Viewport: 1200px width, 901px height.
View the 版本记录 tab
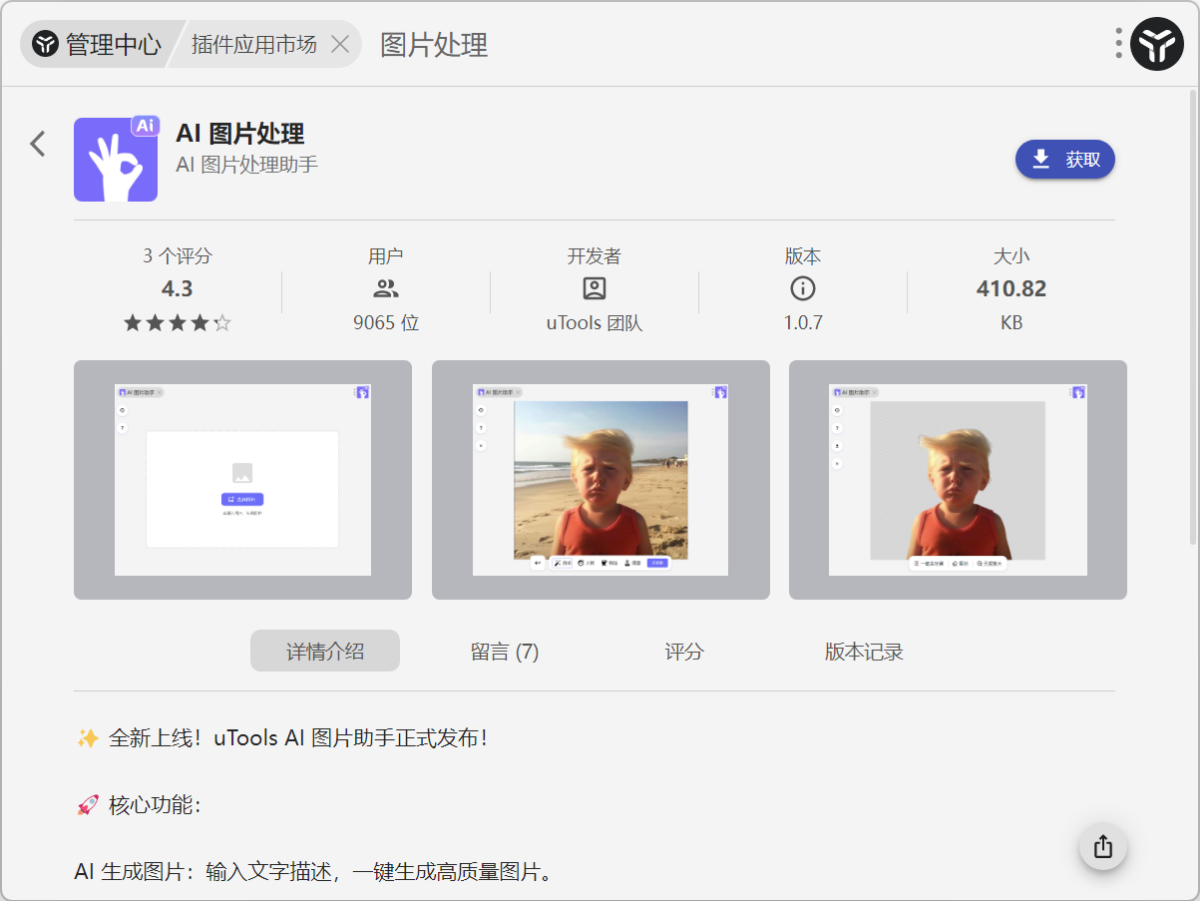click(864, 651)
